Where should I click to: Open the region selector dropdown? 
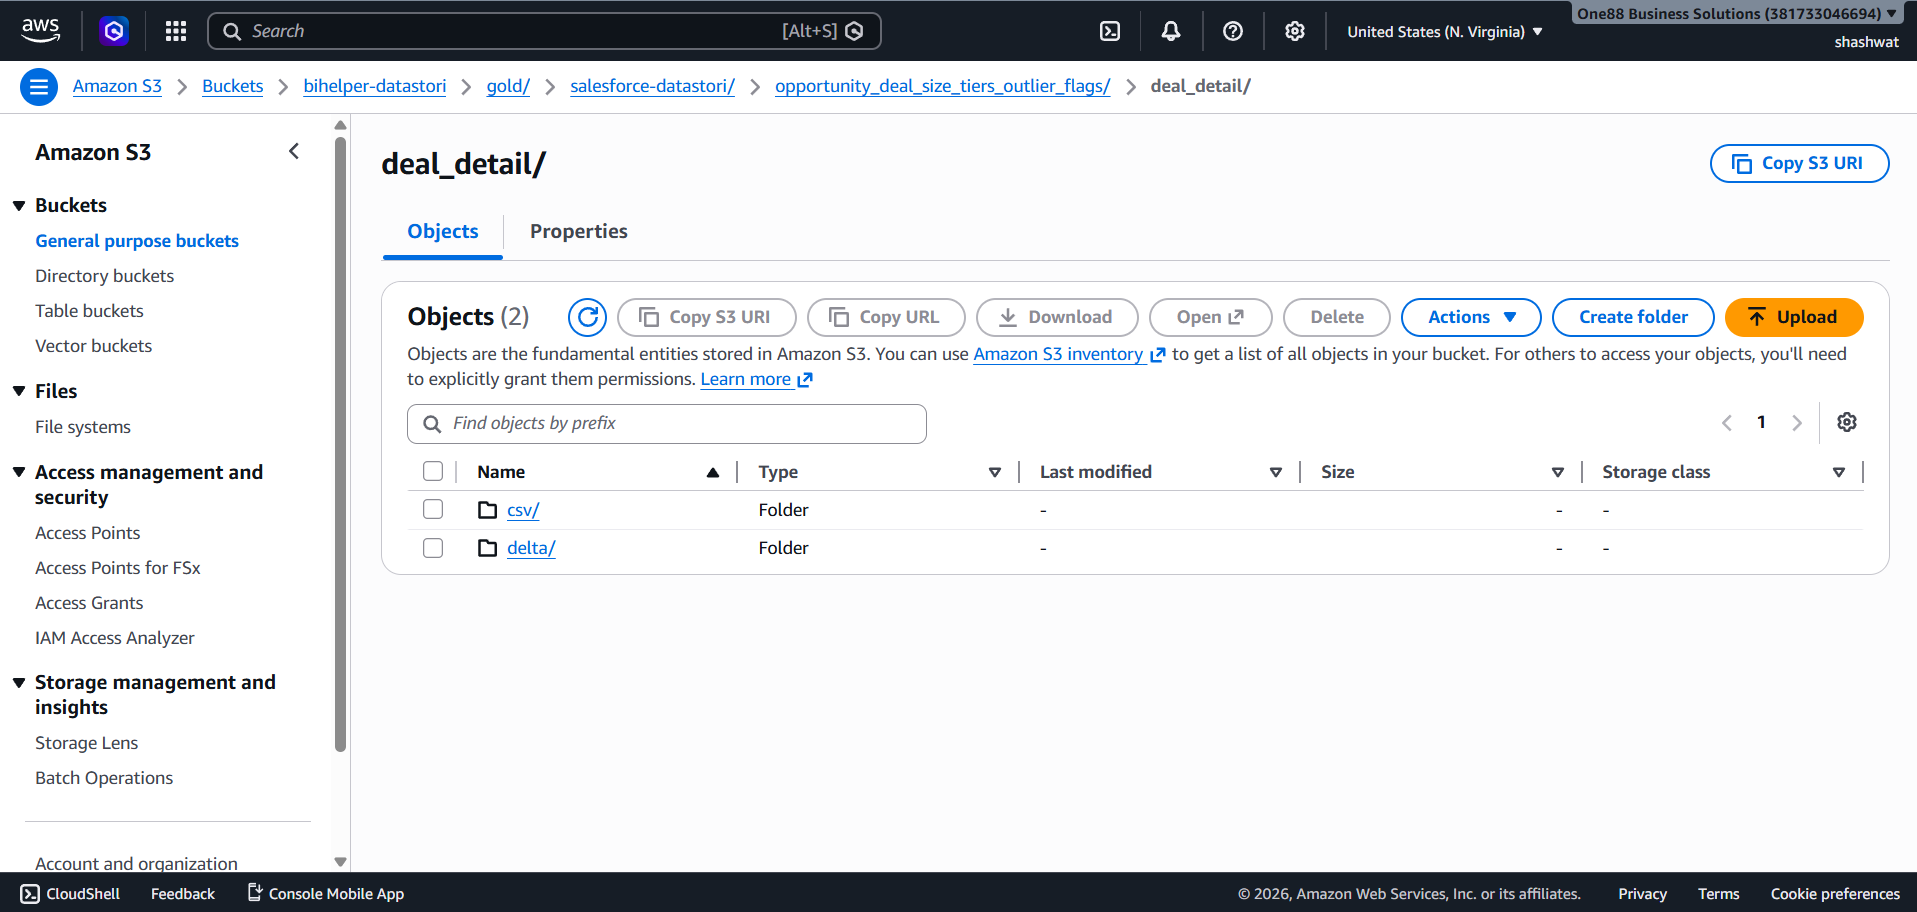click(1445, 32)
